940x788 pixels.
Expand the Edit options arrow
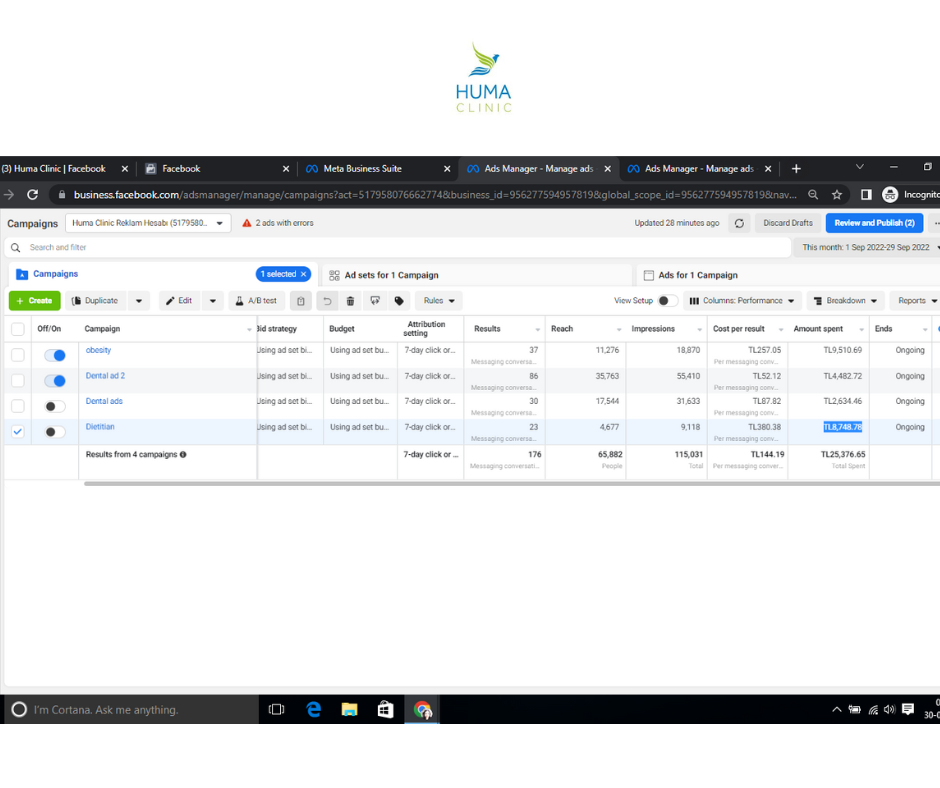pyautogui.click(x=213, y=301)
